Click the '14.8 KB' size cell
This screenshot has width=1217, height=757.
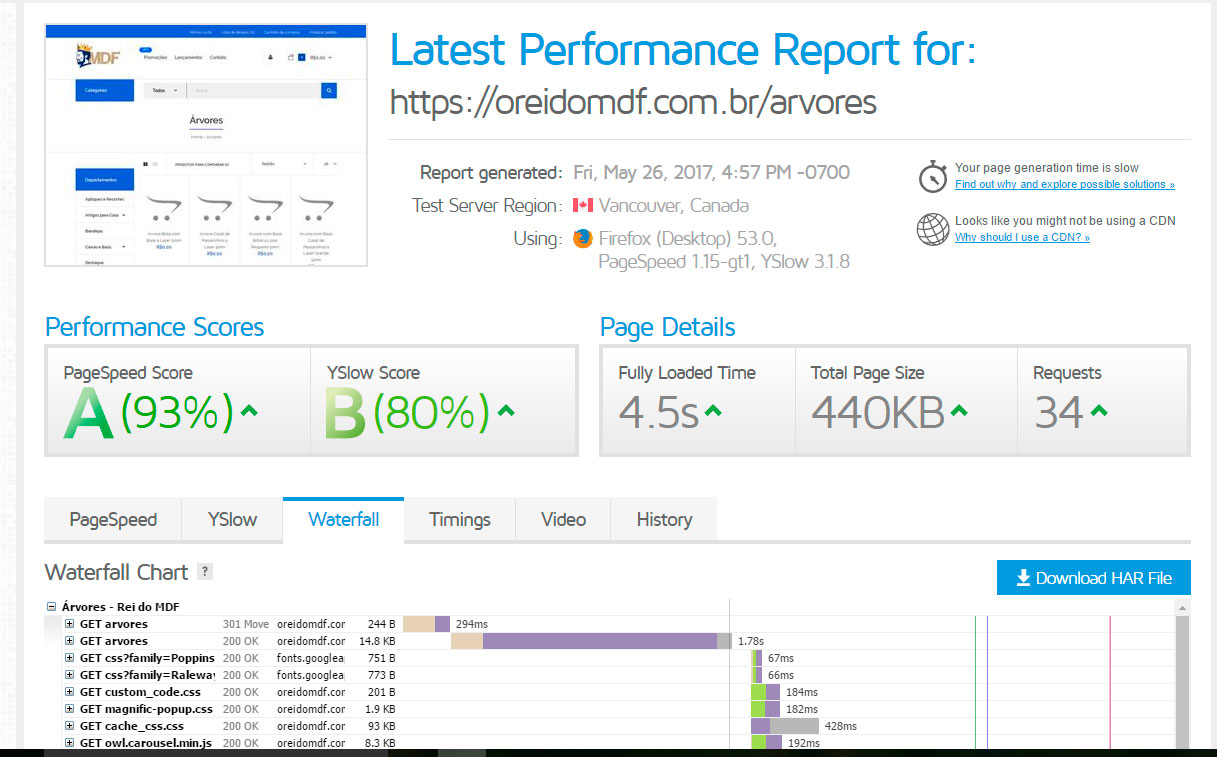click(379, 641)
